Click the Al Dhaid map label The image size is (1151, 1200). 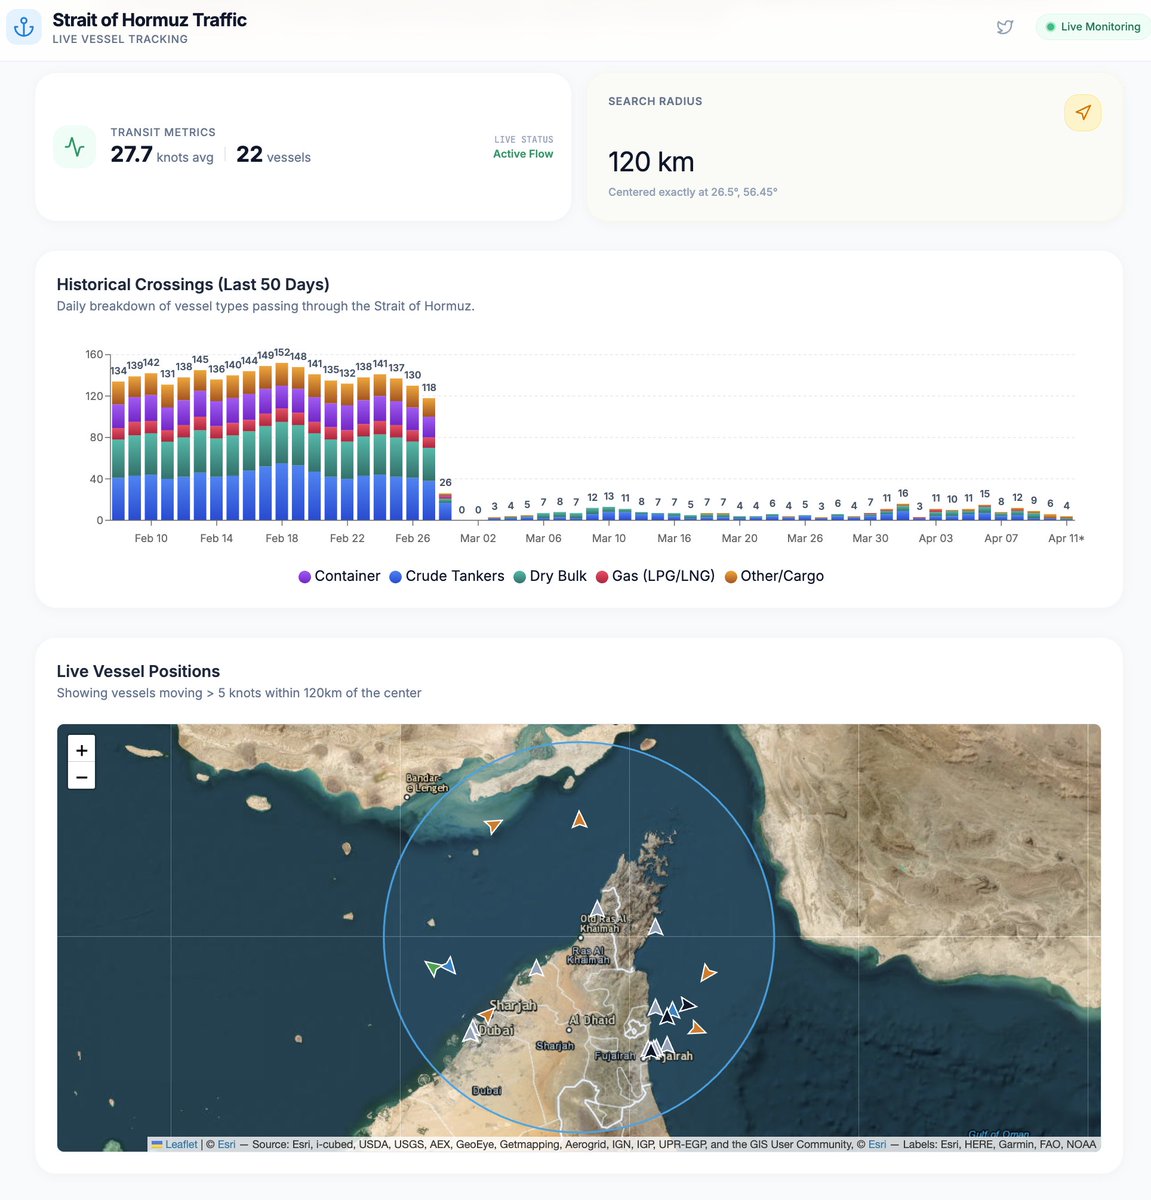[x=592, y=1020]
